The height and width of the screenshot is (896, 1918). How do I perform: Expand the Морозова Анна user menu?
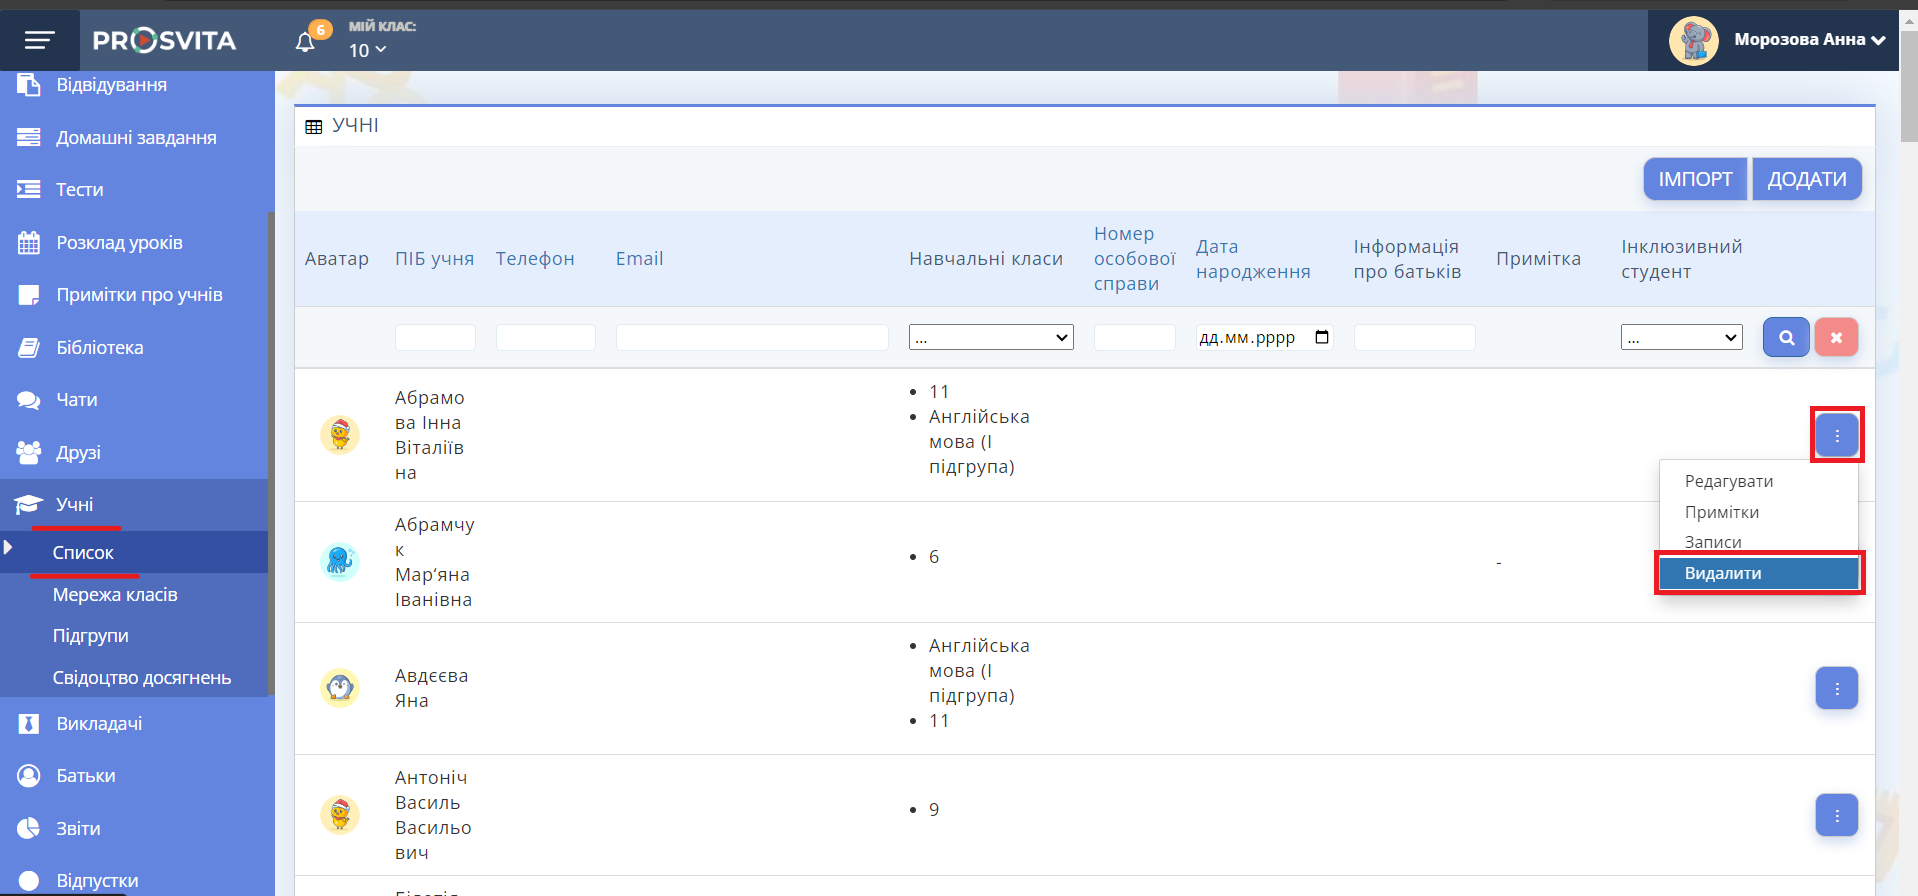(x=1808, y=40)
